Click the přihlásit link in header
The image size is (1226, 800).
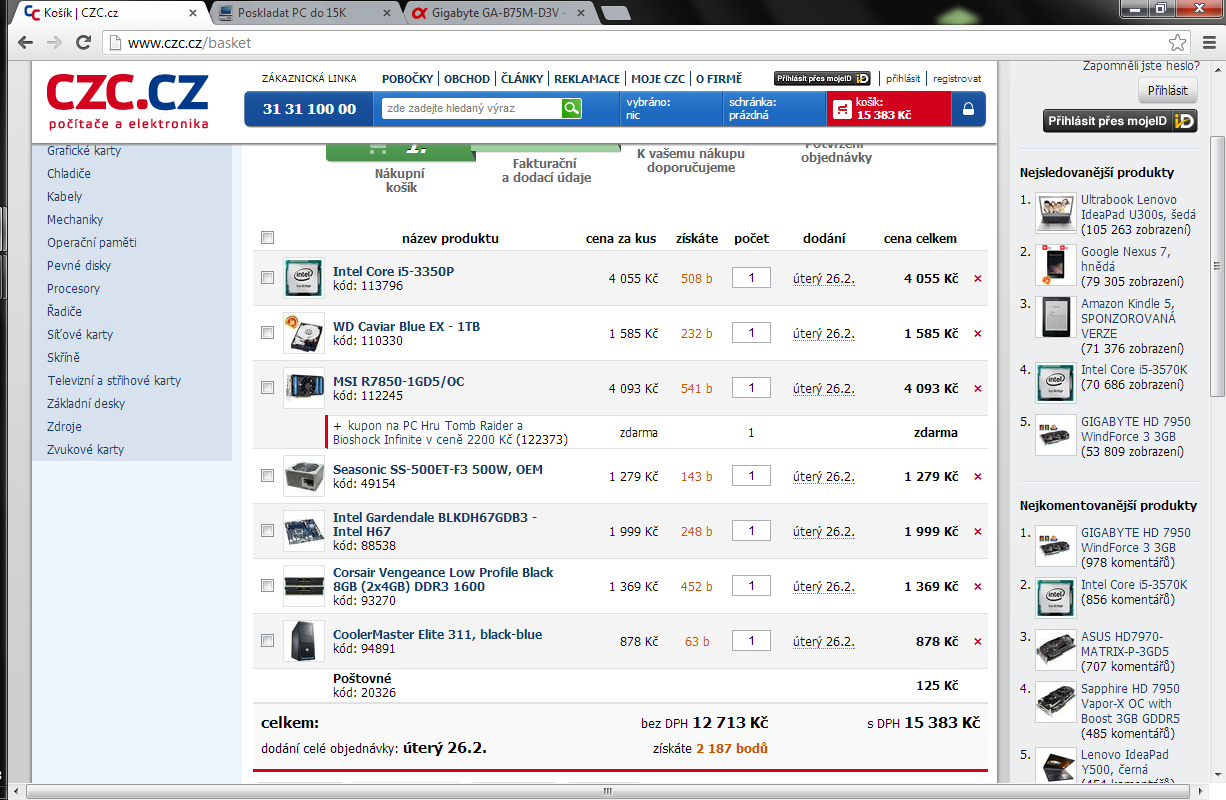(903, 79)
